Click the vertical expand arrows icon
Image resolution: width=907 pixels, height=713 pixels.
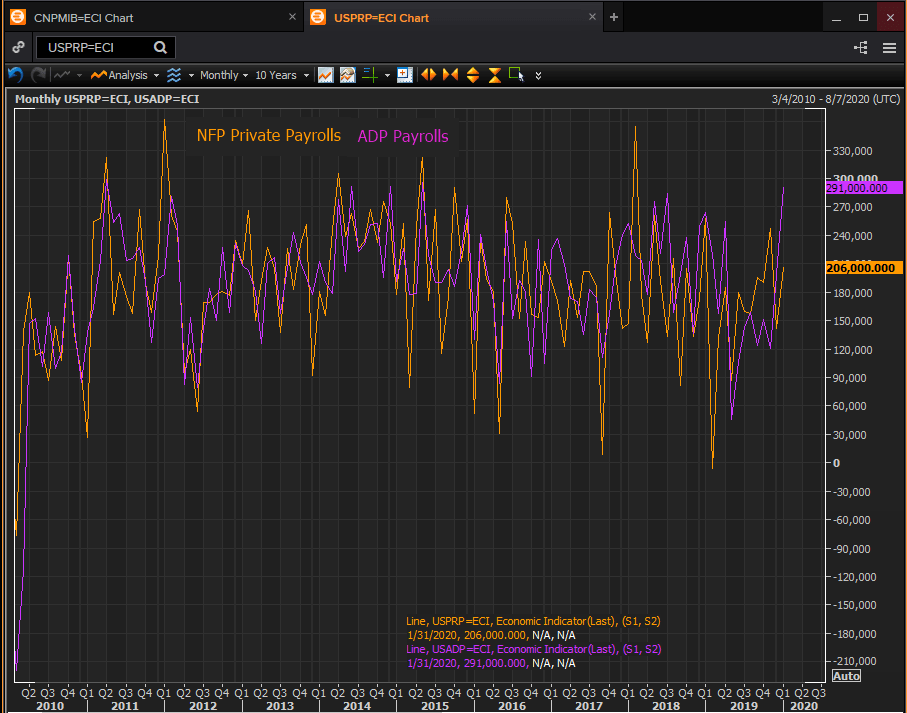pos(472,75)
